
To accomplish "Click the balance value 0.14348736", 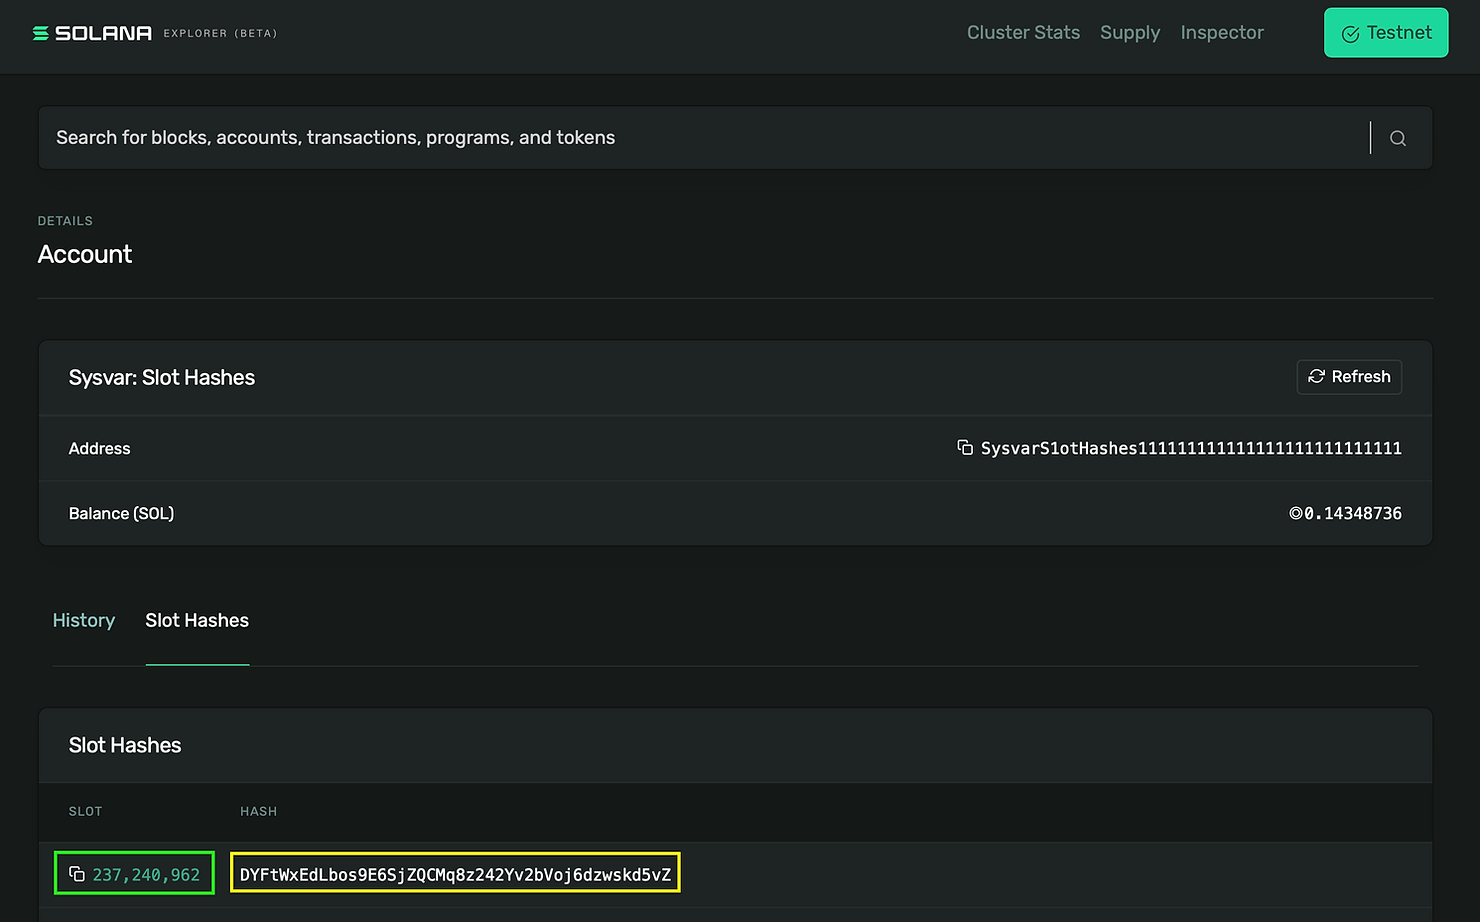I will pyautogui.click(x=1353, y=513).
